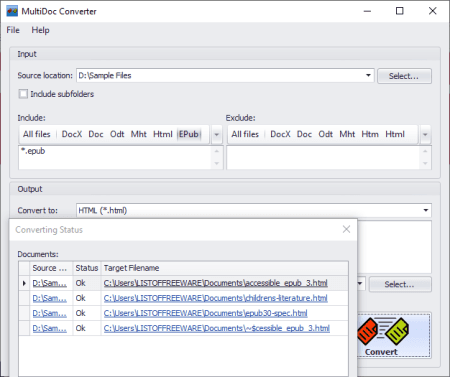Viewport: 450px width, 377px height.
Task: Click the row indicator arrow of first document
Action: (x=24, y=283)
